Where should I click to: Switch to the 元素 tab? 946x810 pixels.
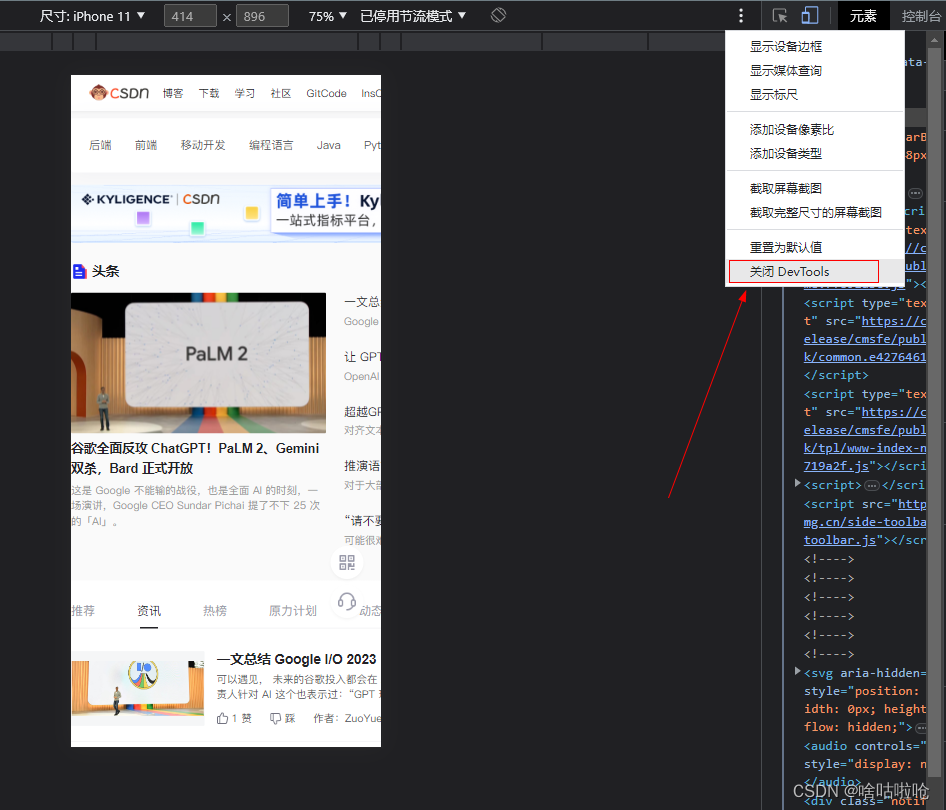pyautogui.click(x=863, y=16)
